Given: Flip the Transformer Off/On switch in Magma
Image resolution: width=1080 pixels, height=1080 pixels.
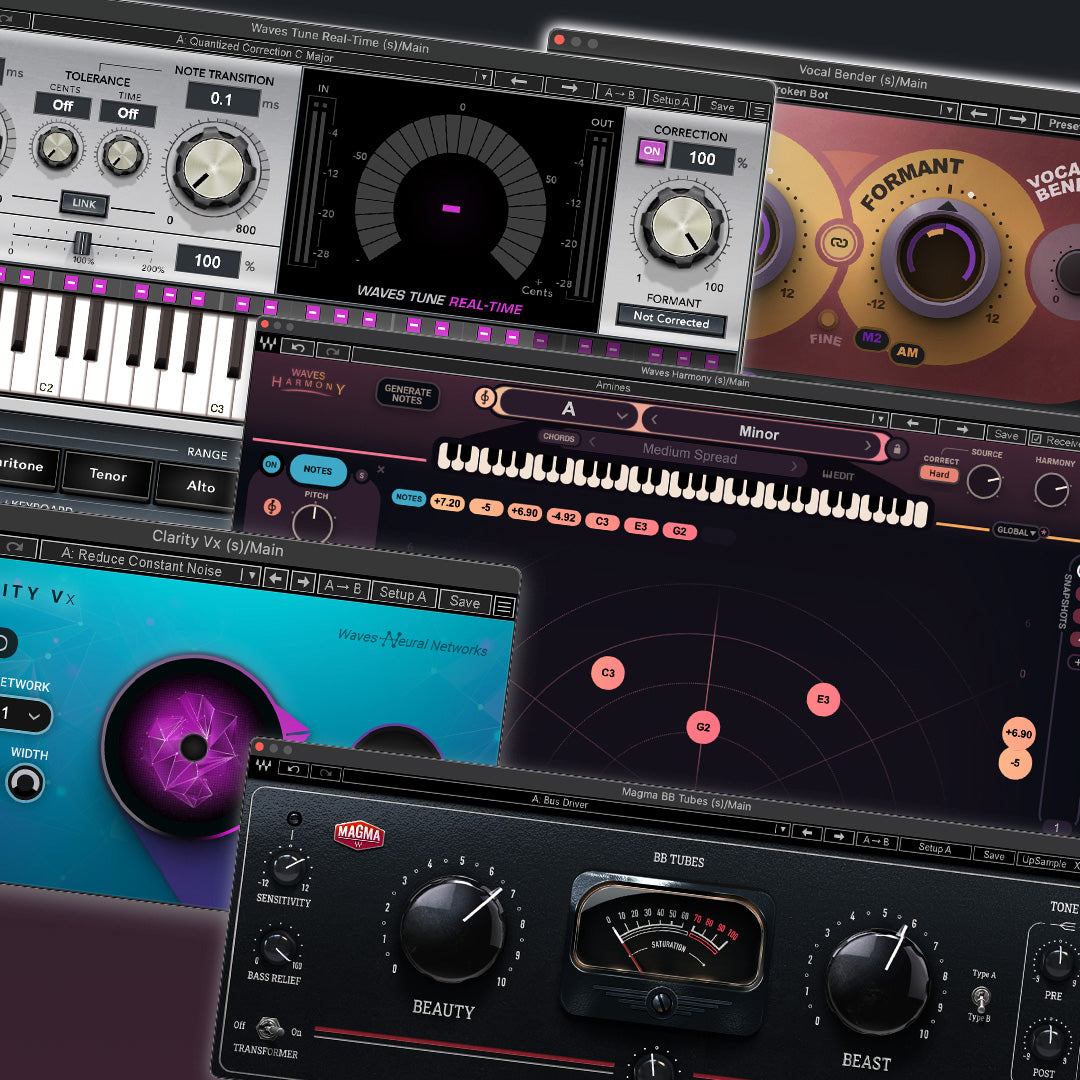Looking at the screenshot, I should click(x=268, y=1028).
